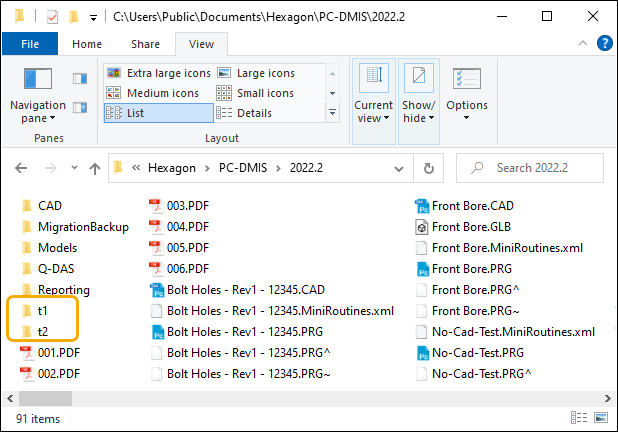Open the 003.PDF file
Screen dimensions: 618x432
coord(187,206)
